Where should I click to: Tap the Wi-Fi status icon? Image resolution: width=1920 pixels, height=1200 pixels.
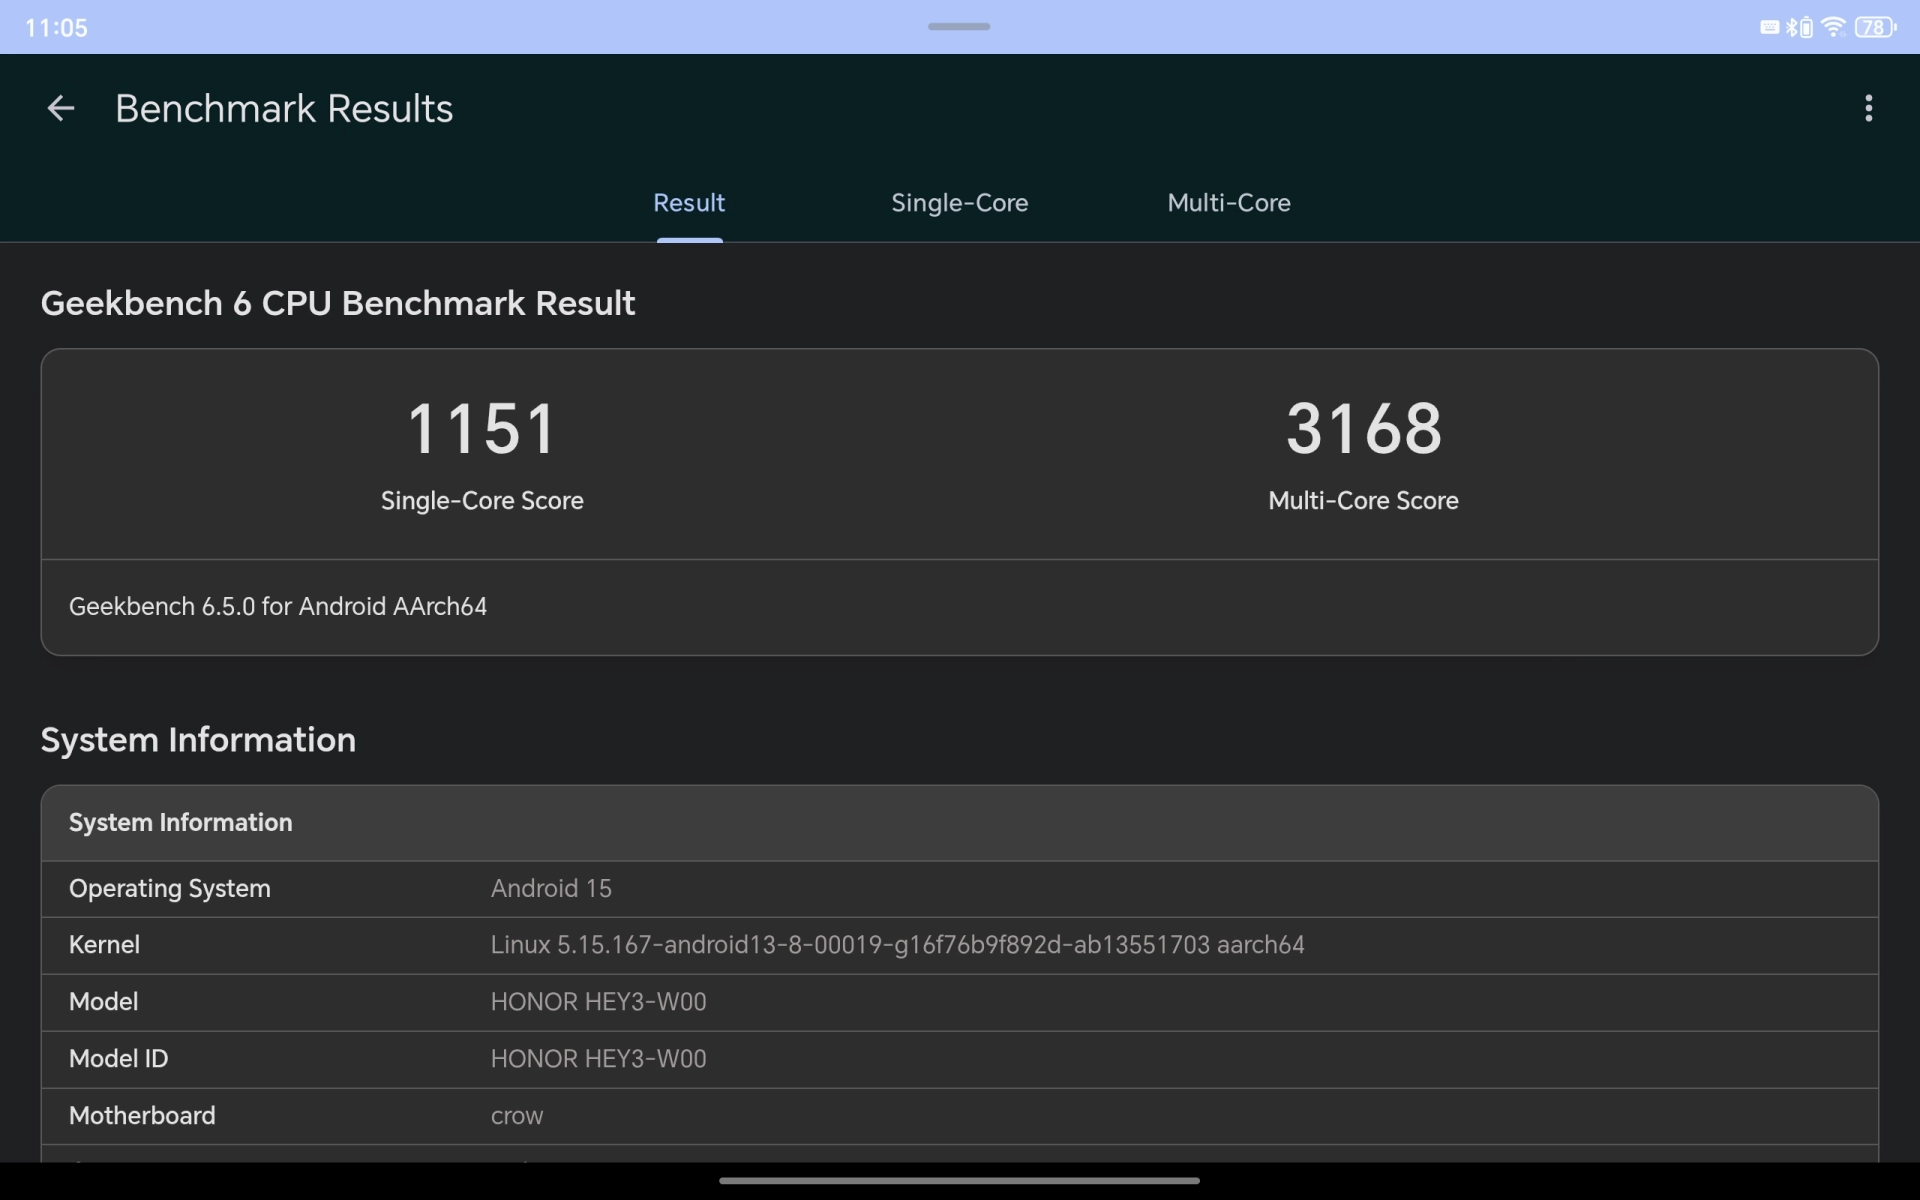[1833, 27]
